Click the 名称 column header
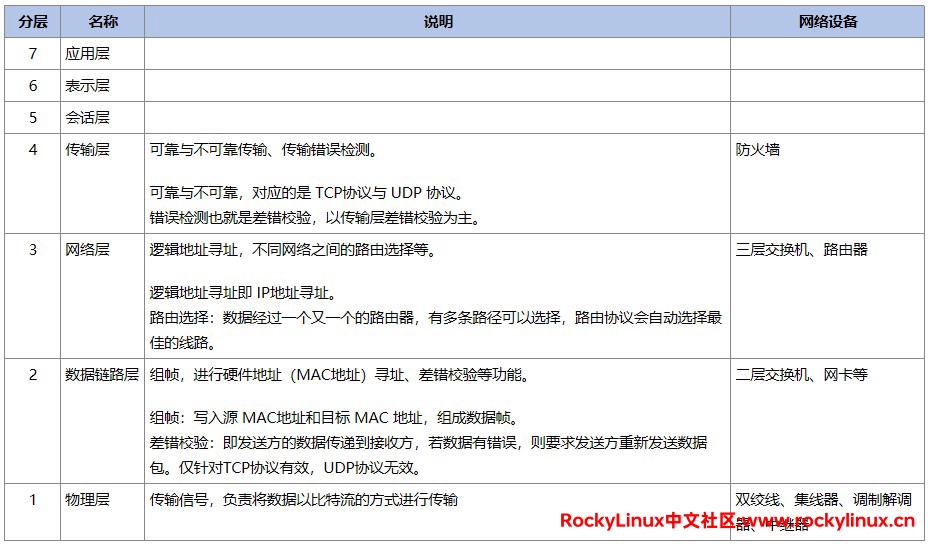 (x=102, y=21)
